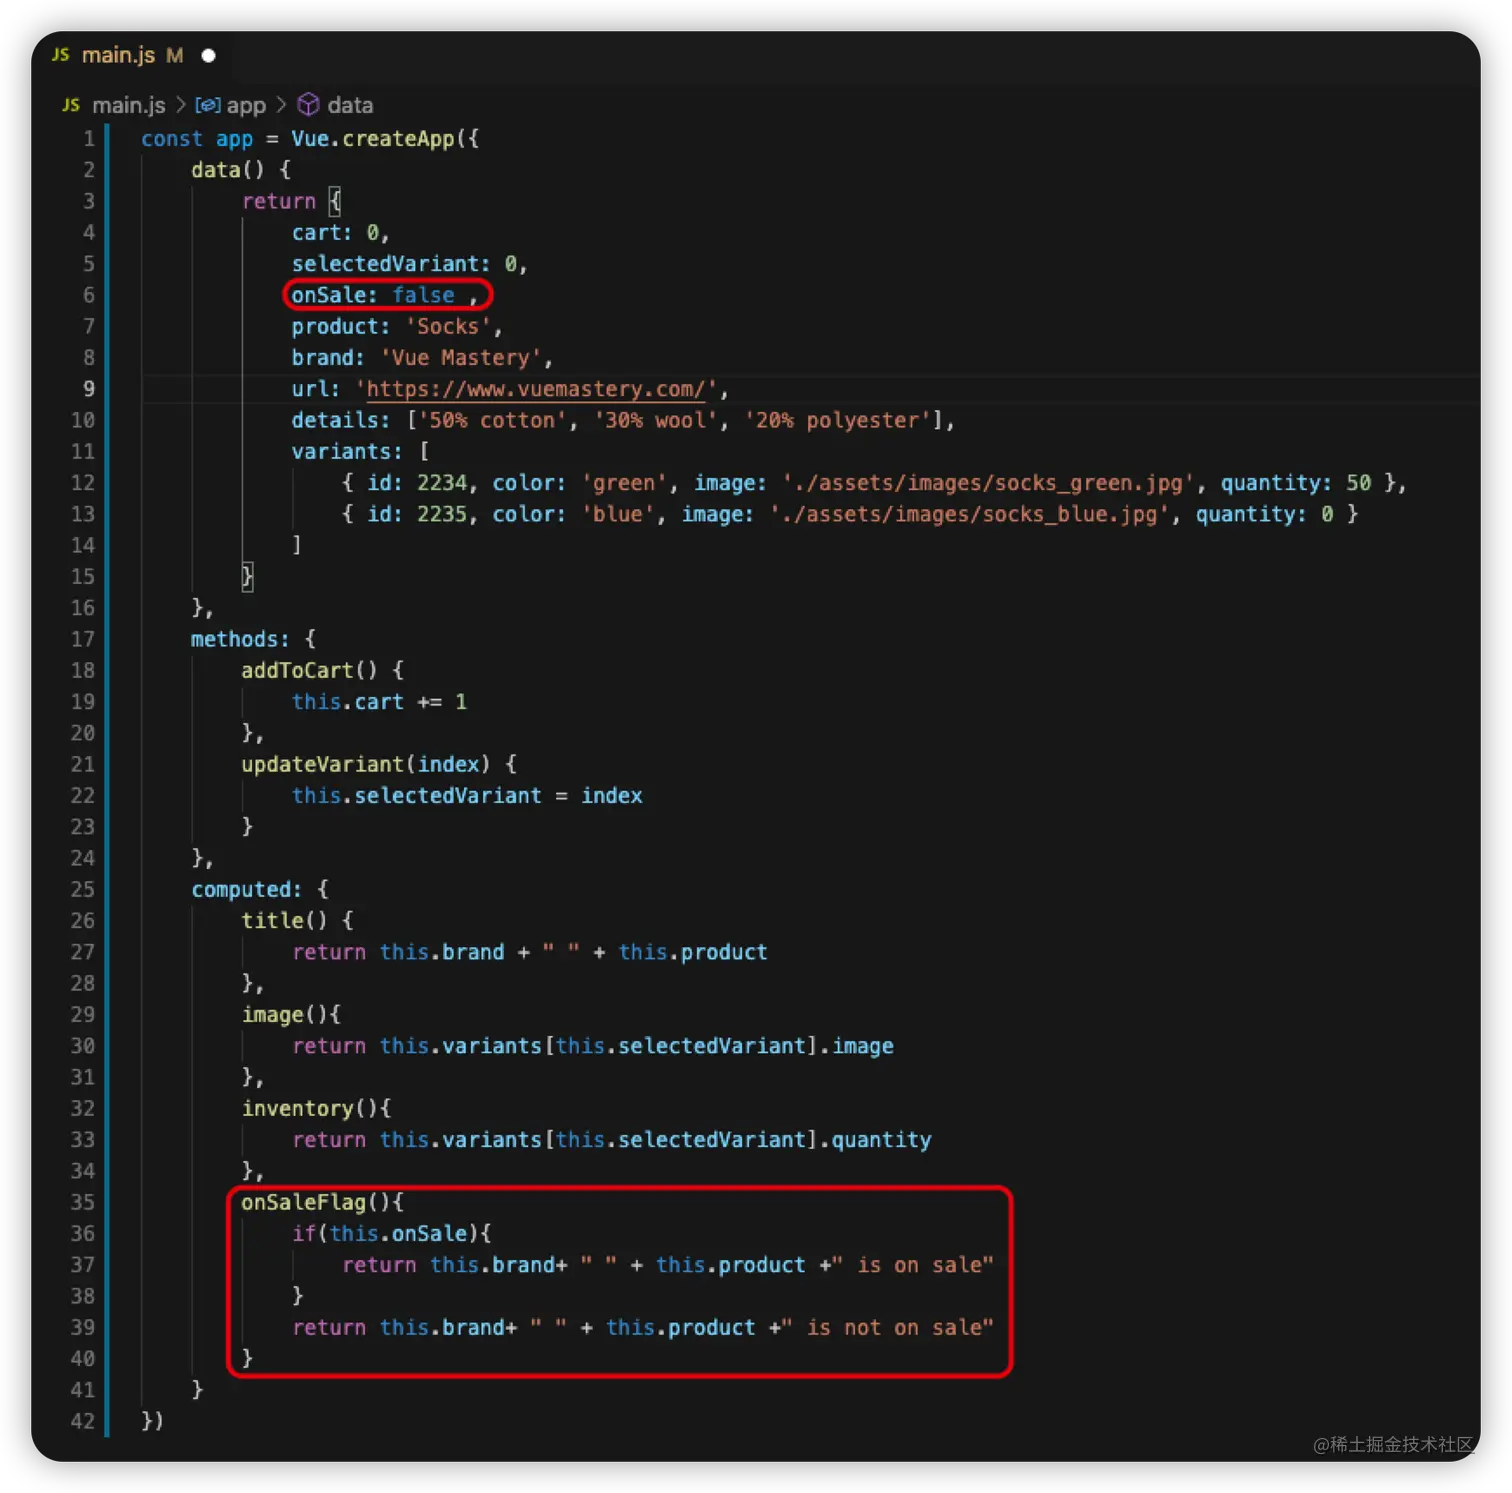This screenshot has width=1512, height=1493.
Task: Click 'computed: {' line
Action: pos(260,889)
